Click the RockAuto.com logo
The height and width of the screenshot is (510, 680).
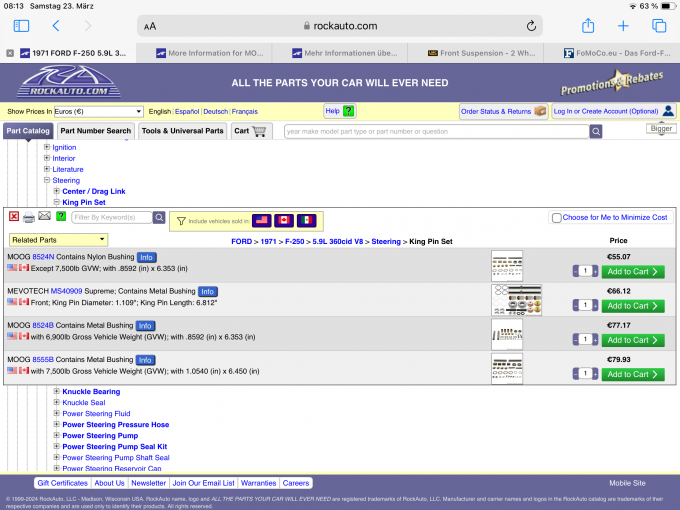(x=69, y=82)
